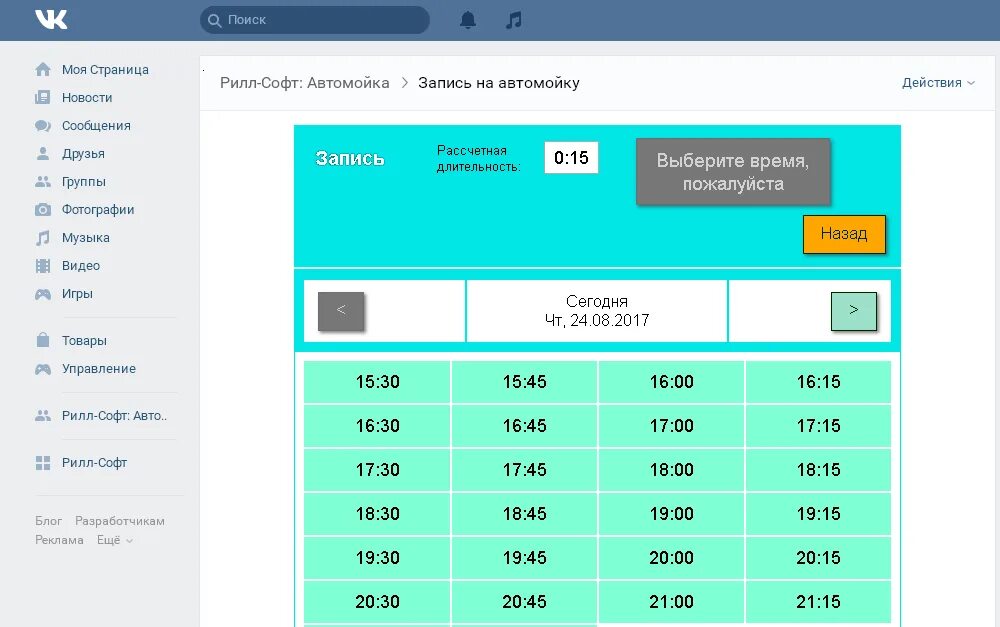Select the 18:00 time slot
The image size is (1000, 627).
[671, 469]
